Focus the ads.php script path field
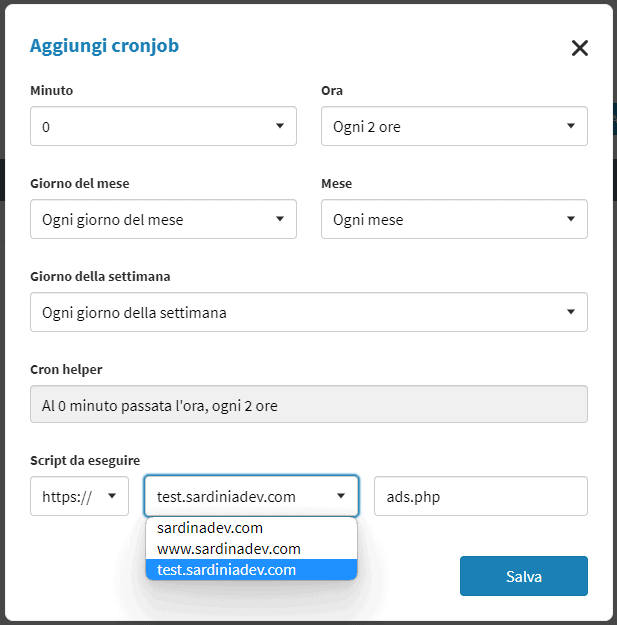 480,495
